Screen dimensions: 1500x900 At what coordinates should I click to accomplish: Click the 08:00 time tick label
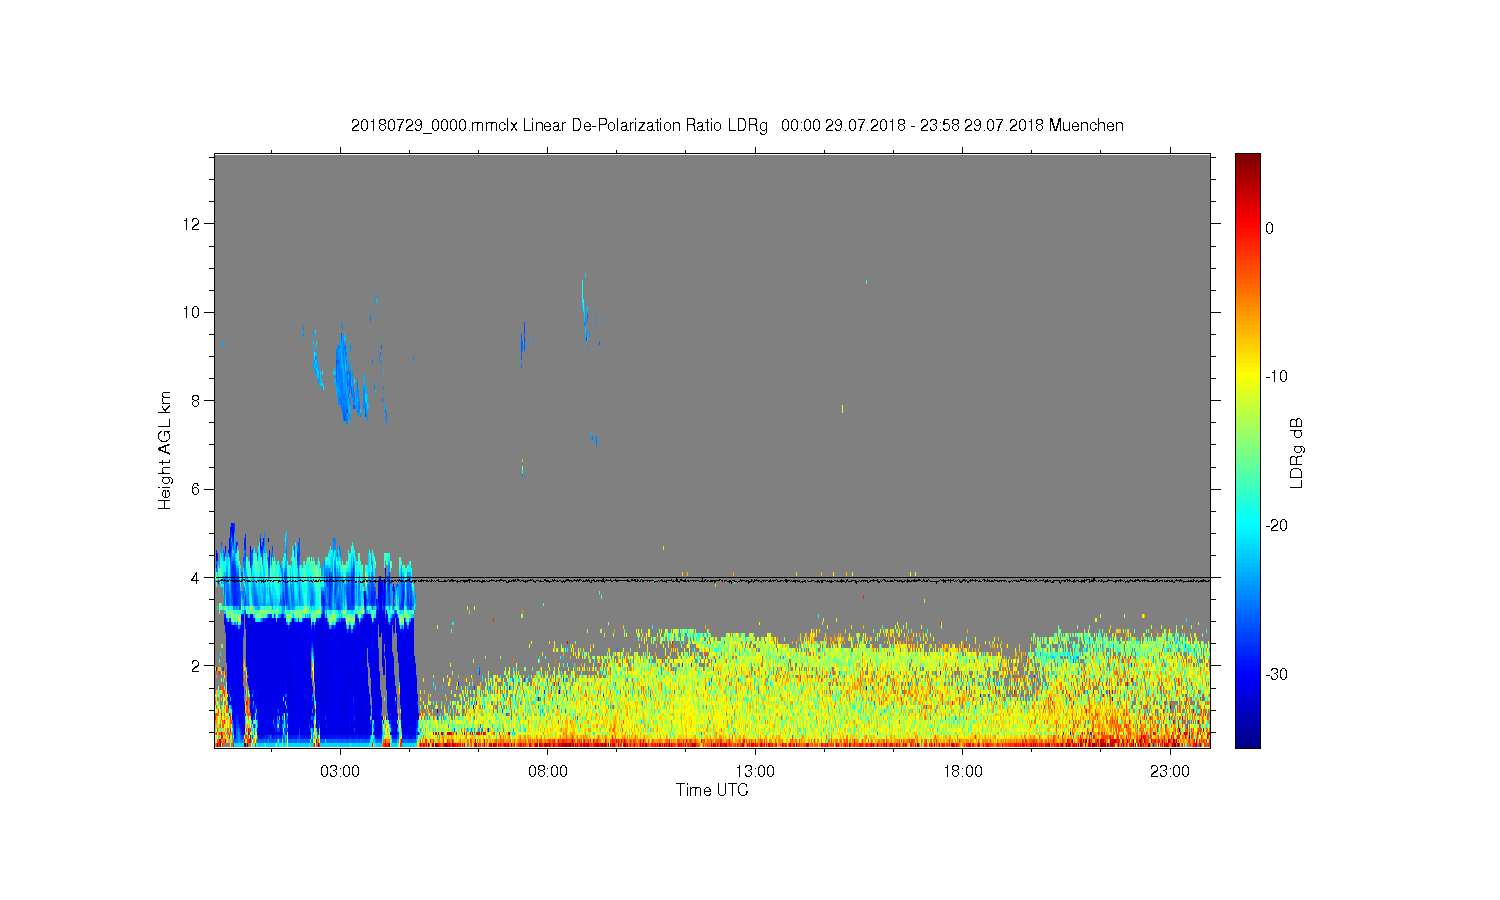pyautogui.click(x=548, y=772)
